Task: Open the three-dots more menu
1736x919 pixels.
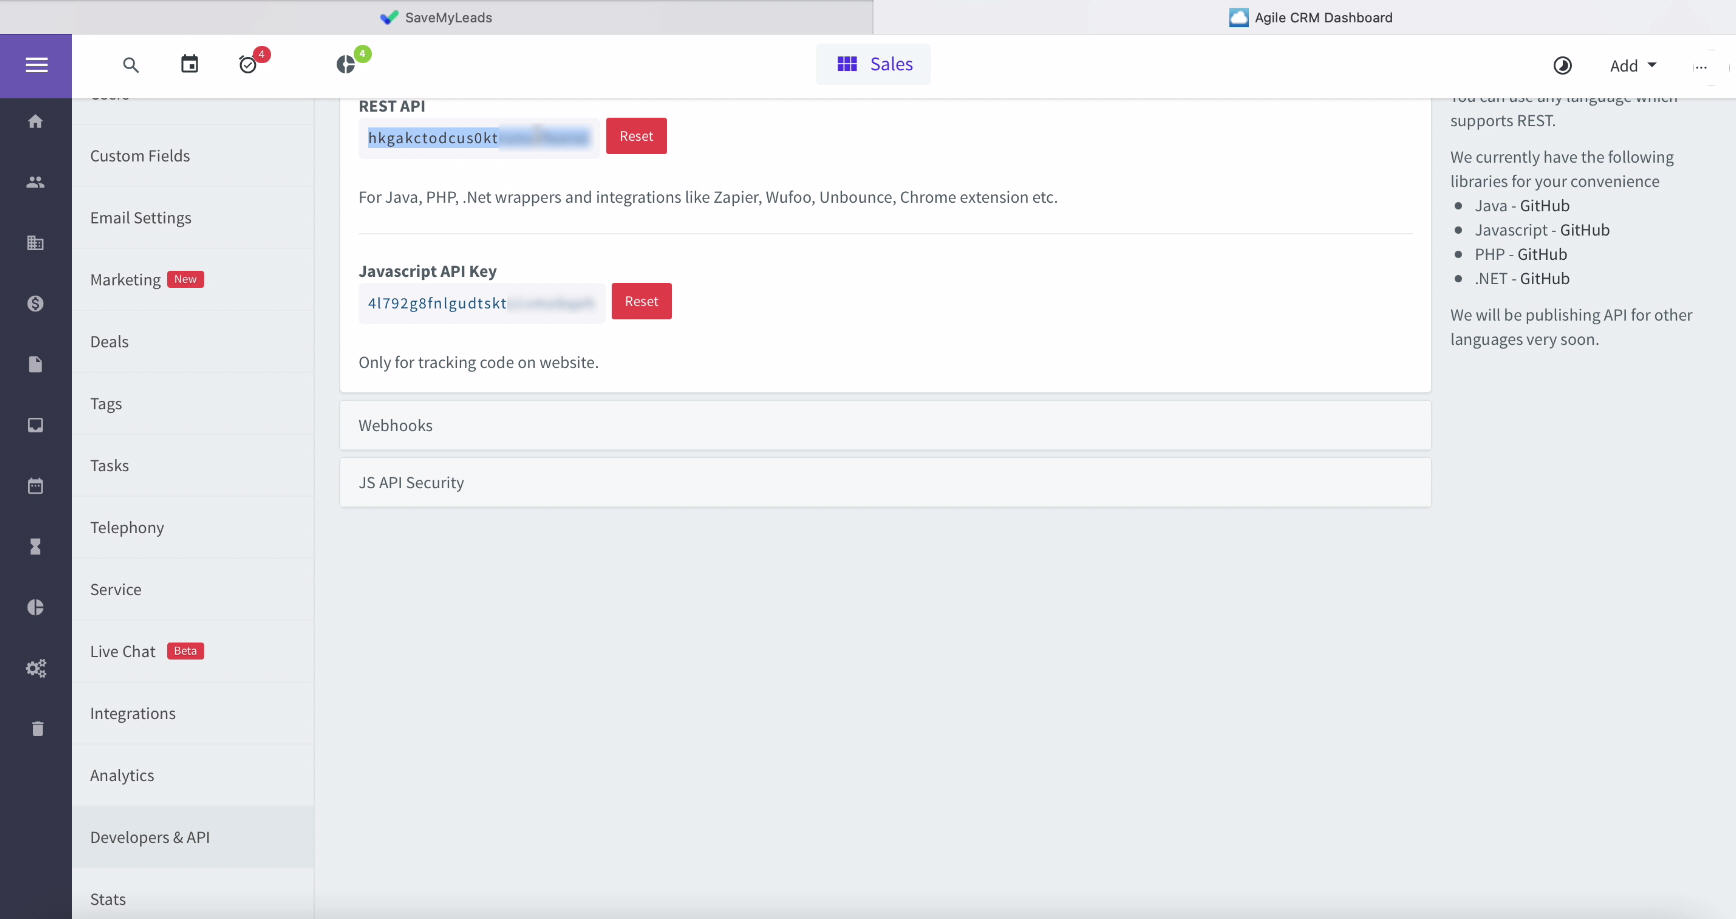Action: point(1700,66)
